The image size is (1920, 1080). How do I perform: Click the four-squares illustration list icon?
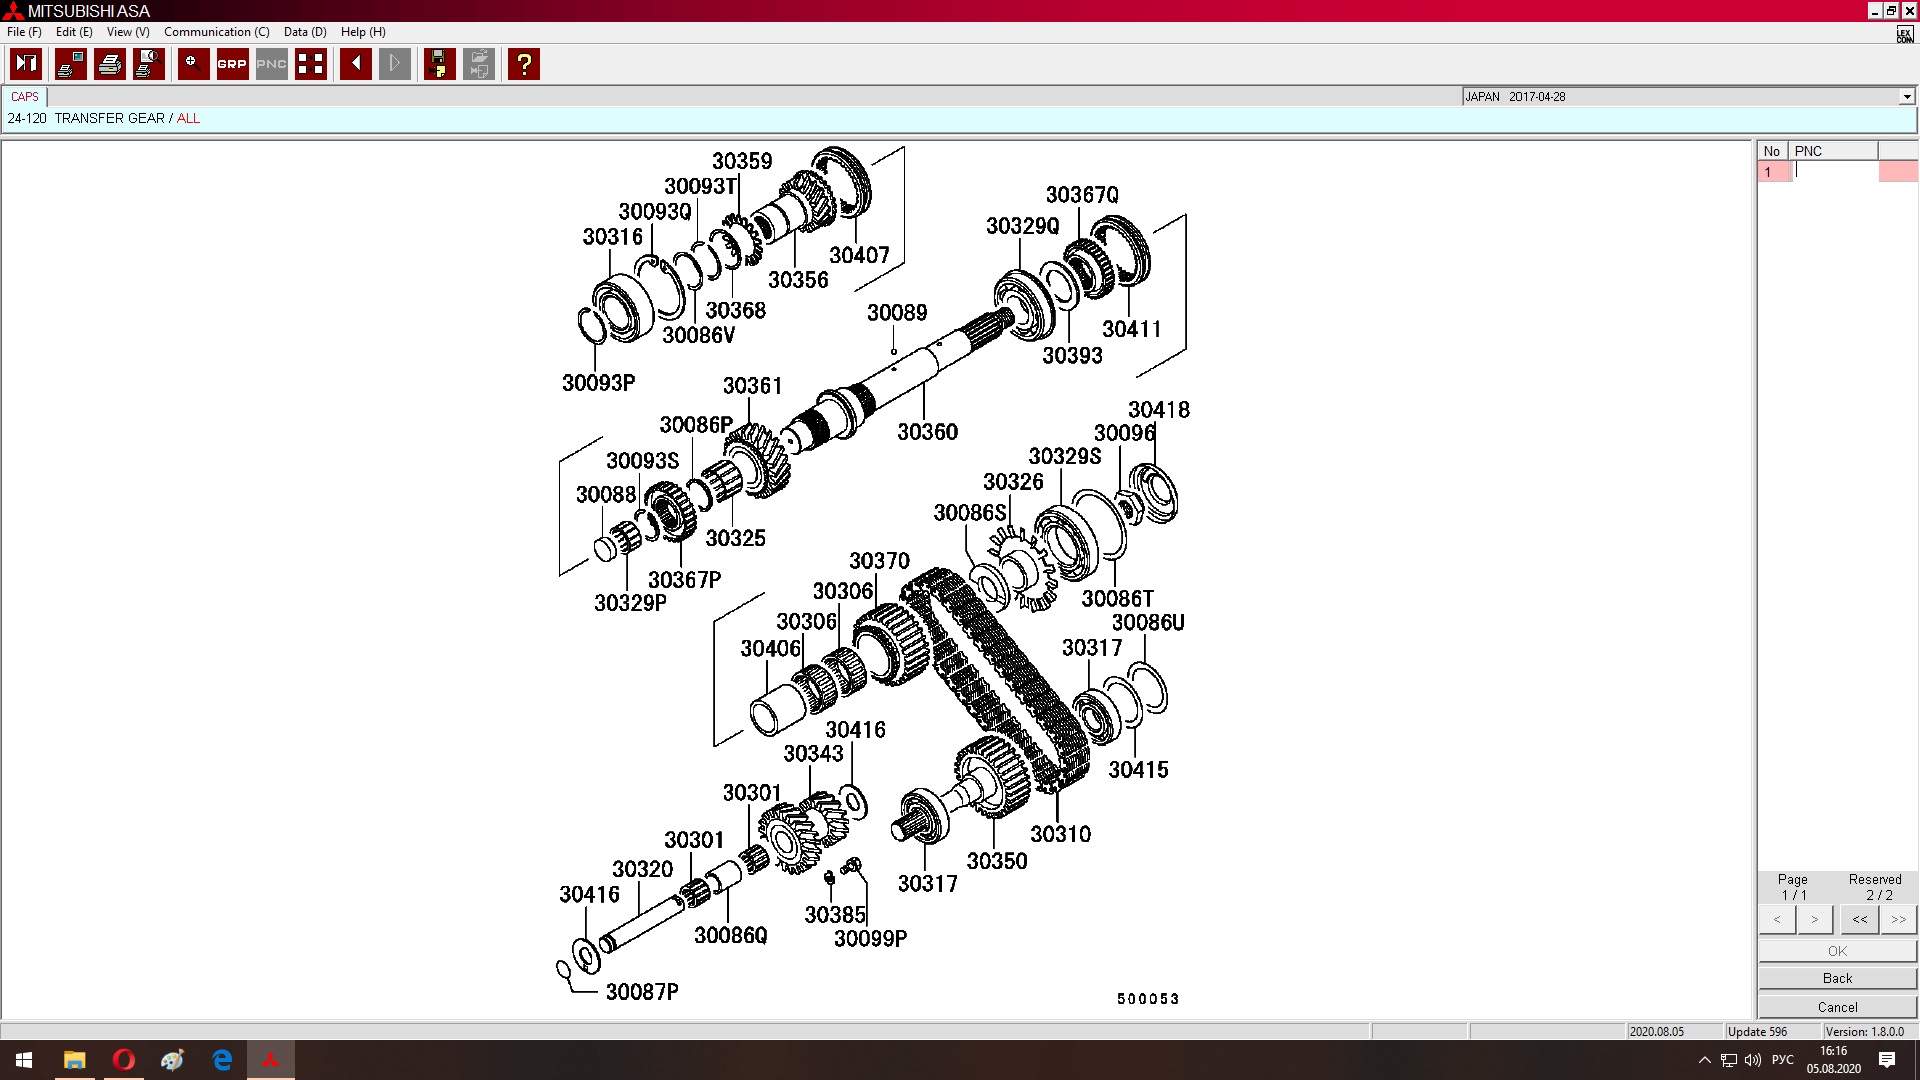(311, 64)
